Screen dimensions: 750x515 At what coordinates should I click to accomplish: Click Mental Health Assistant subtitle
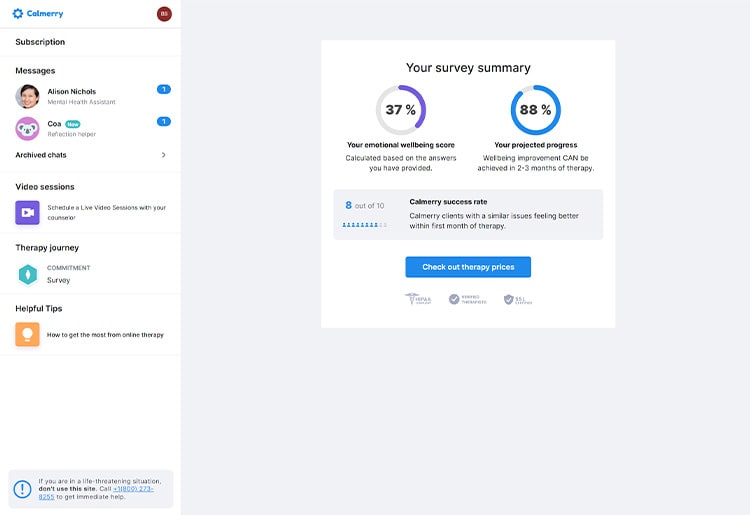point(81,102)
